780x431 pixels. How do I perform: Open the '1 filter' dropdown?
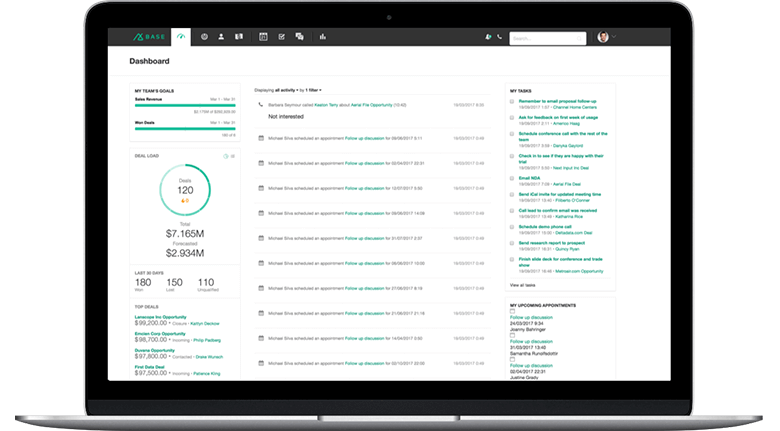(313, 90)
